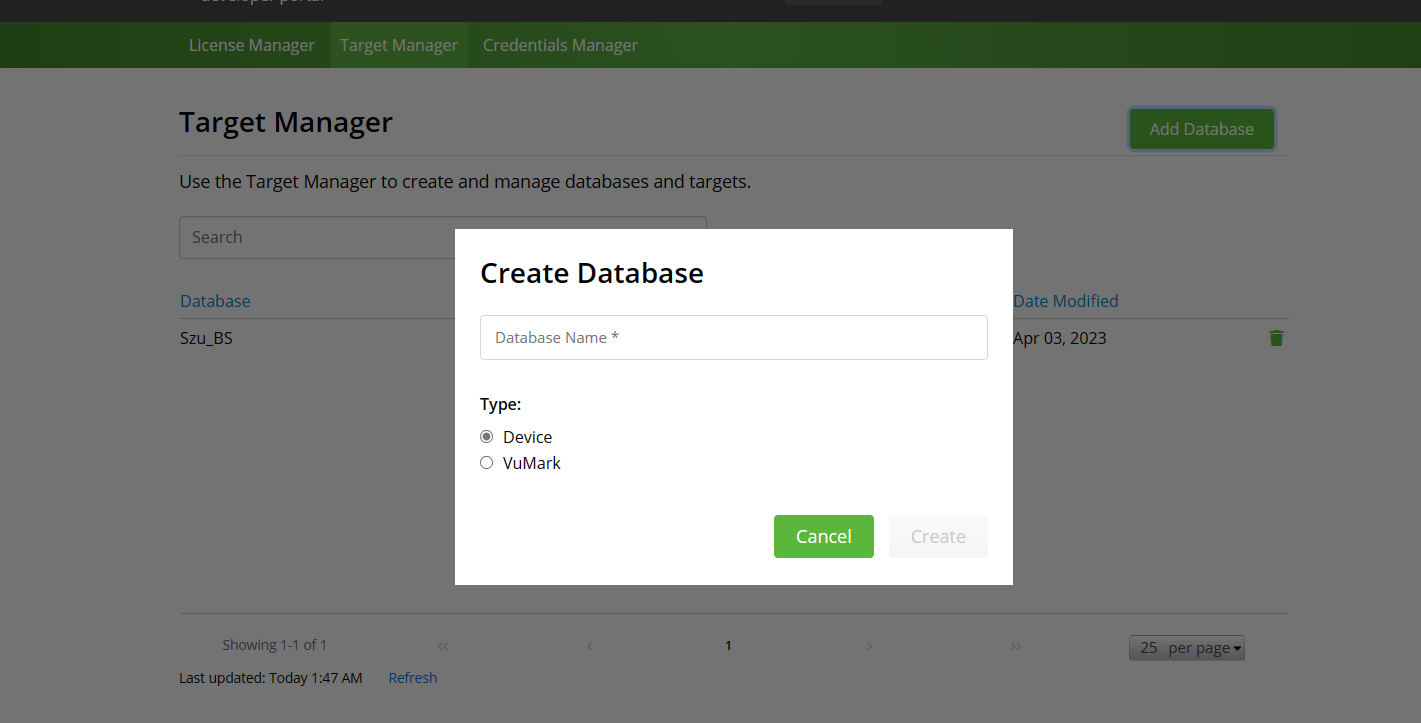This screenshot has height=723, width=1421.
Task: Sort by the Database column header
Action: pos(215,301)
